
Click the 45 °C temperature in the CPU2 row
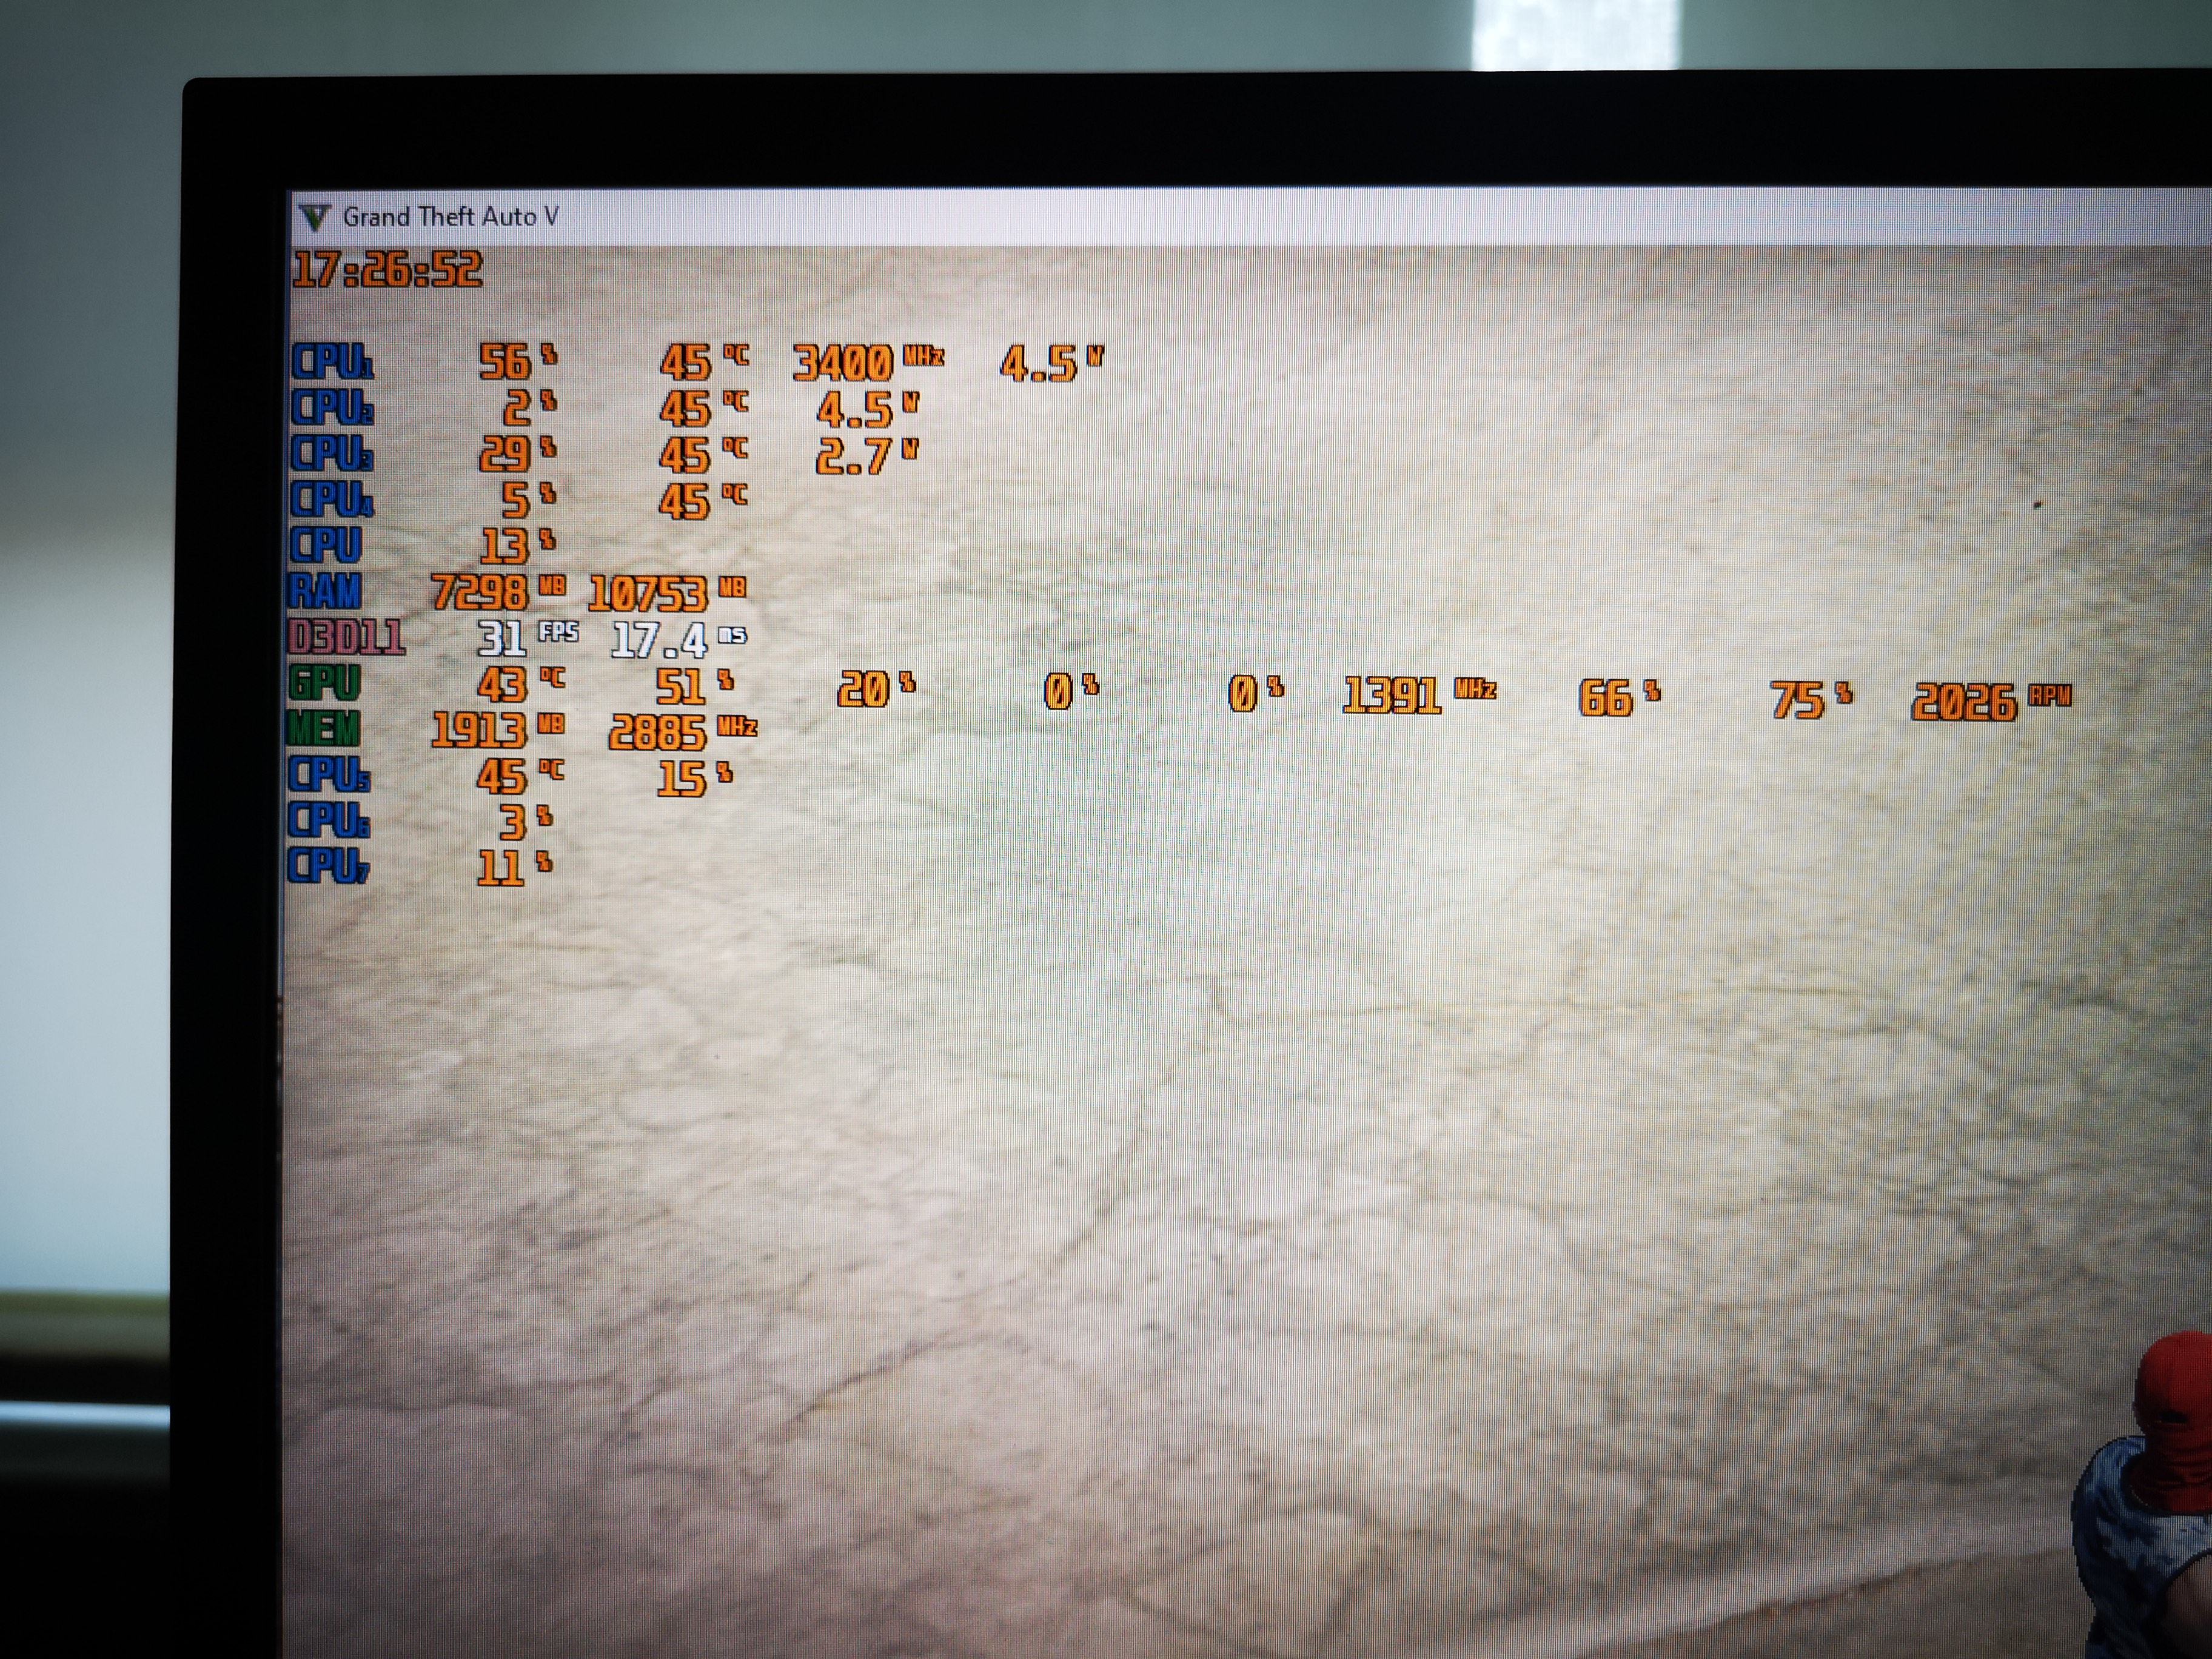(x=703, y=409)
